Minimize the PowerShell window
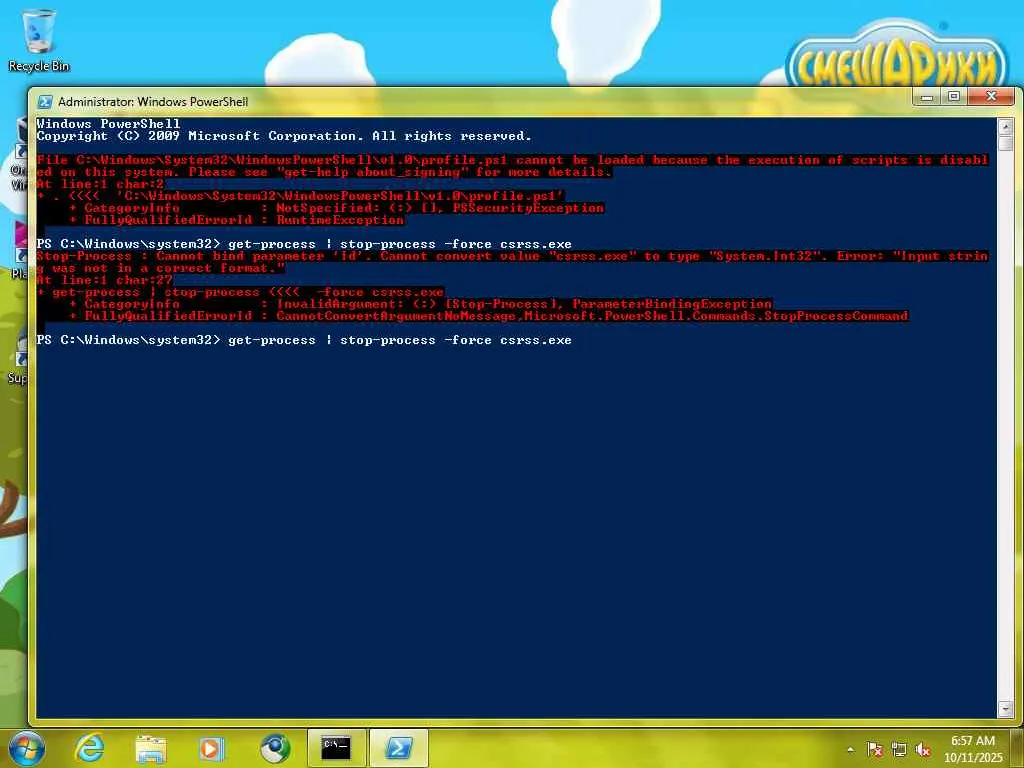This screenshot has height=768, width=1024. click(x=927, y=97)
